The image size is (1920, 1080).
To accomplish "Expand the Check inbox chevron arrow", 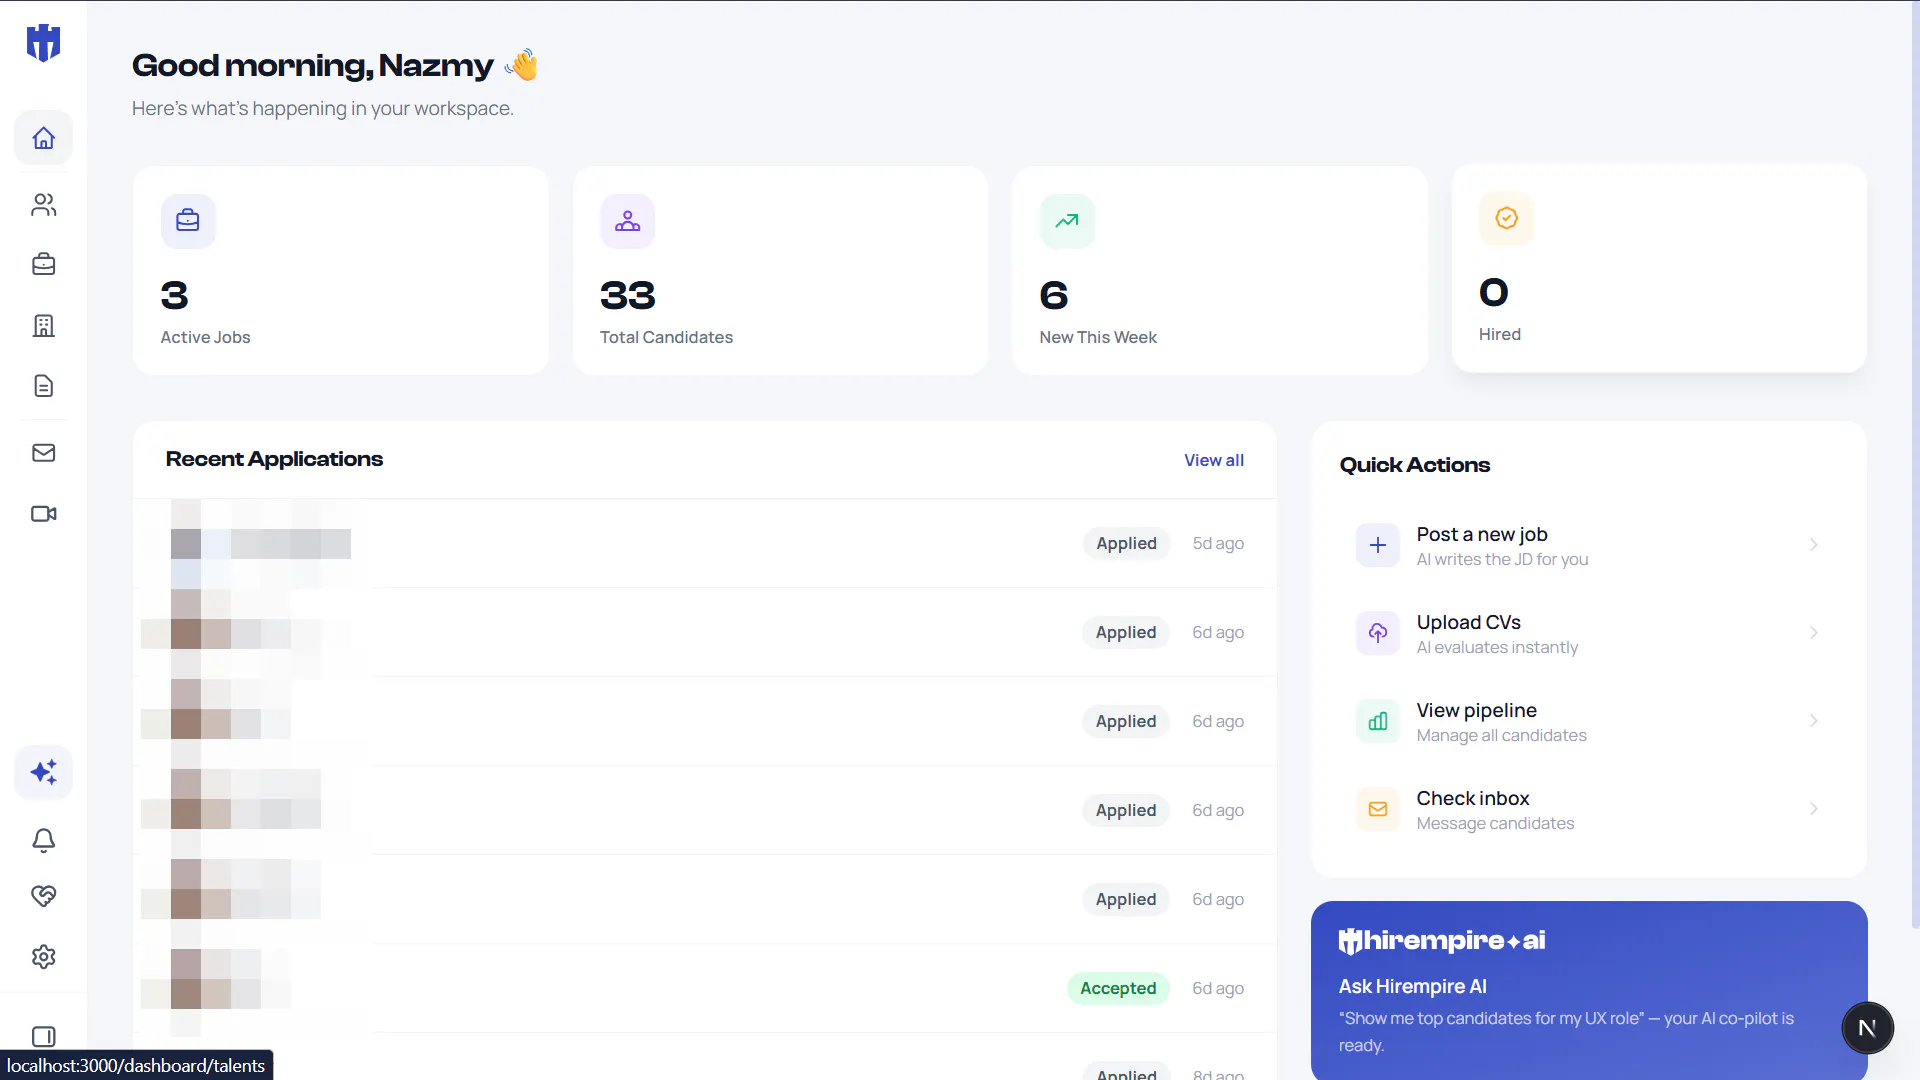I will [x=1813, y=809].
